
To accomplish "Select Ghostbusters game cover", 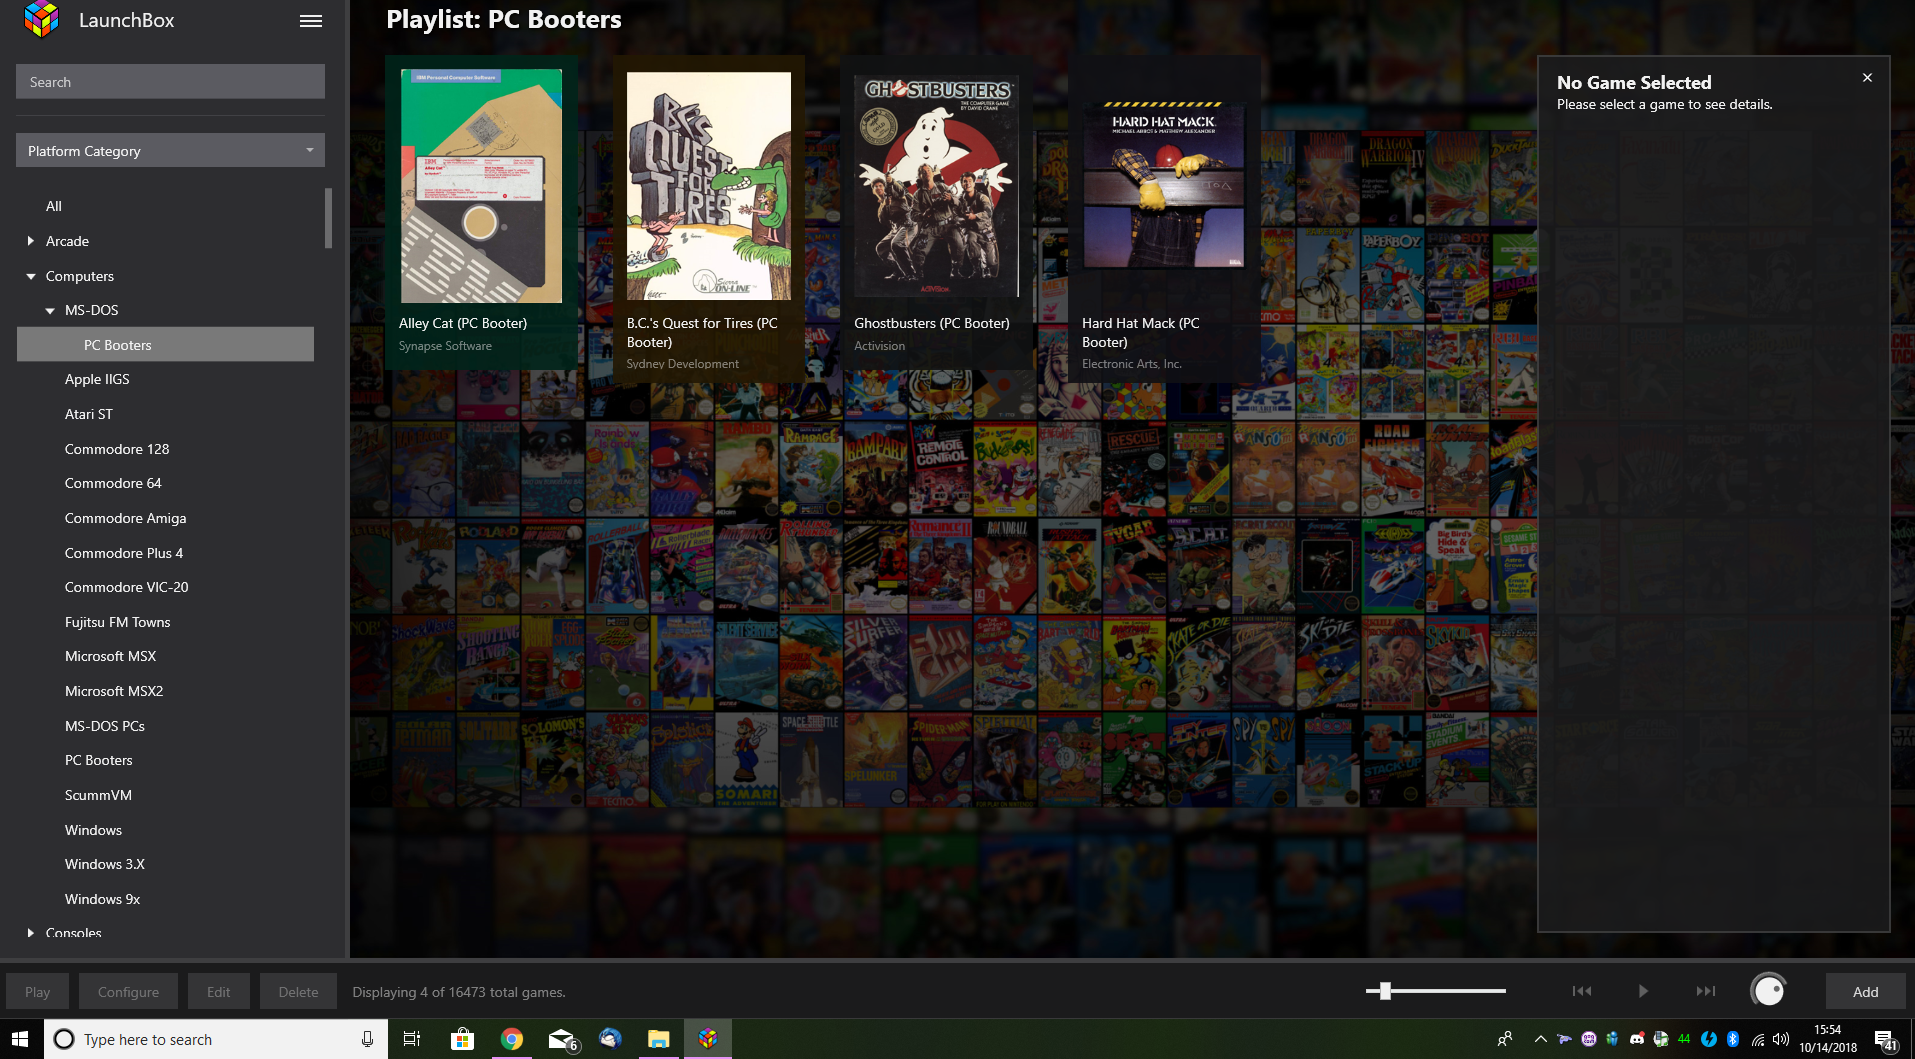I will click(937, 186).
